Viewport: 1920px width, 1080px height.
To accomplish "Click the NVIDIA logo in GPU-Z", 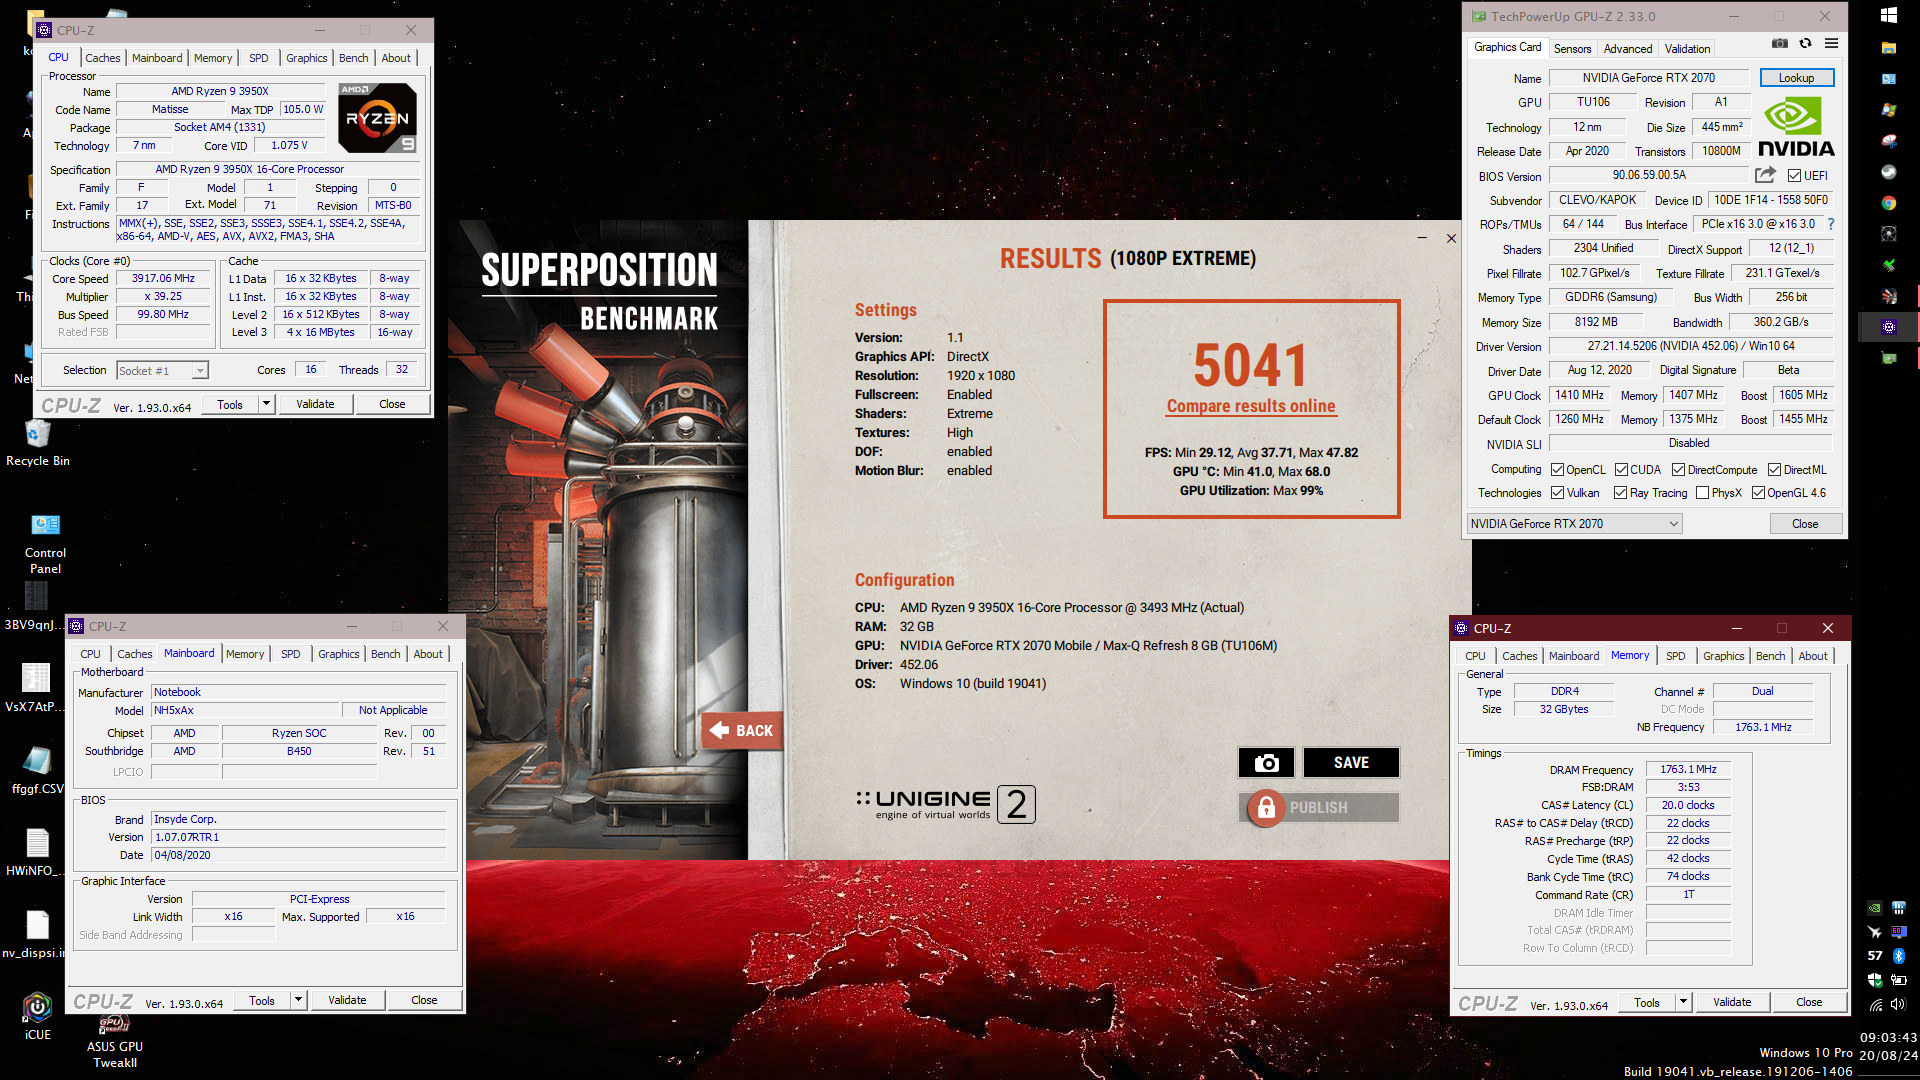I will (x=1796, y=127).
